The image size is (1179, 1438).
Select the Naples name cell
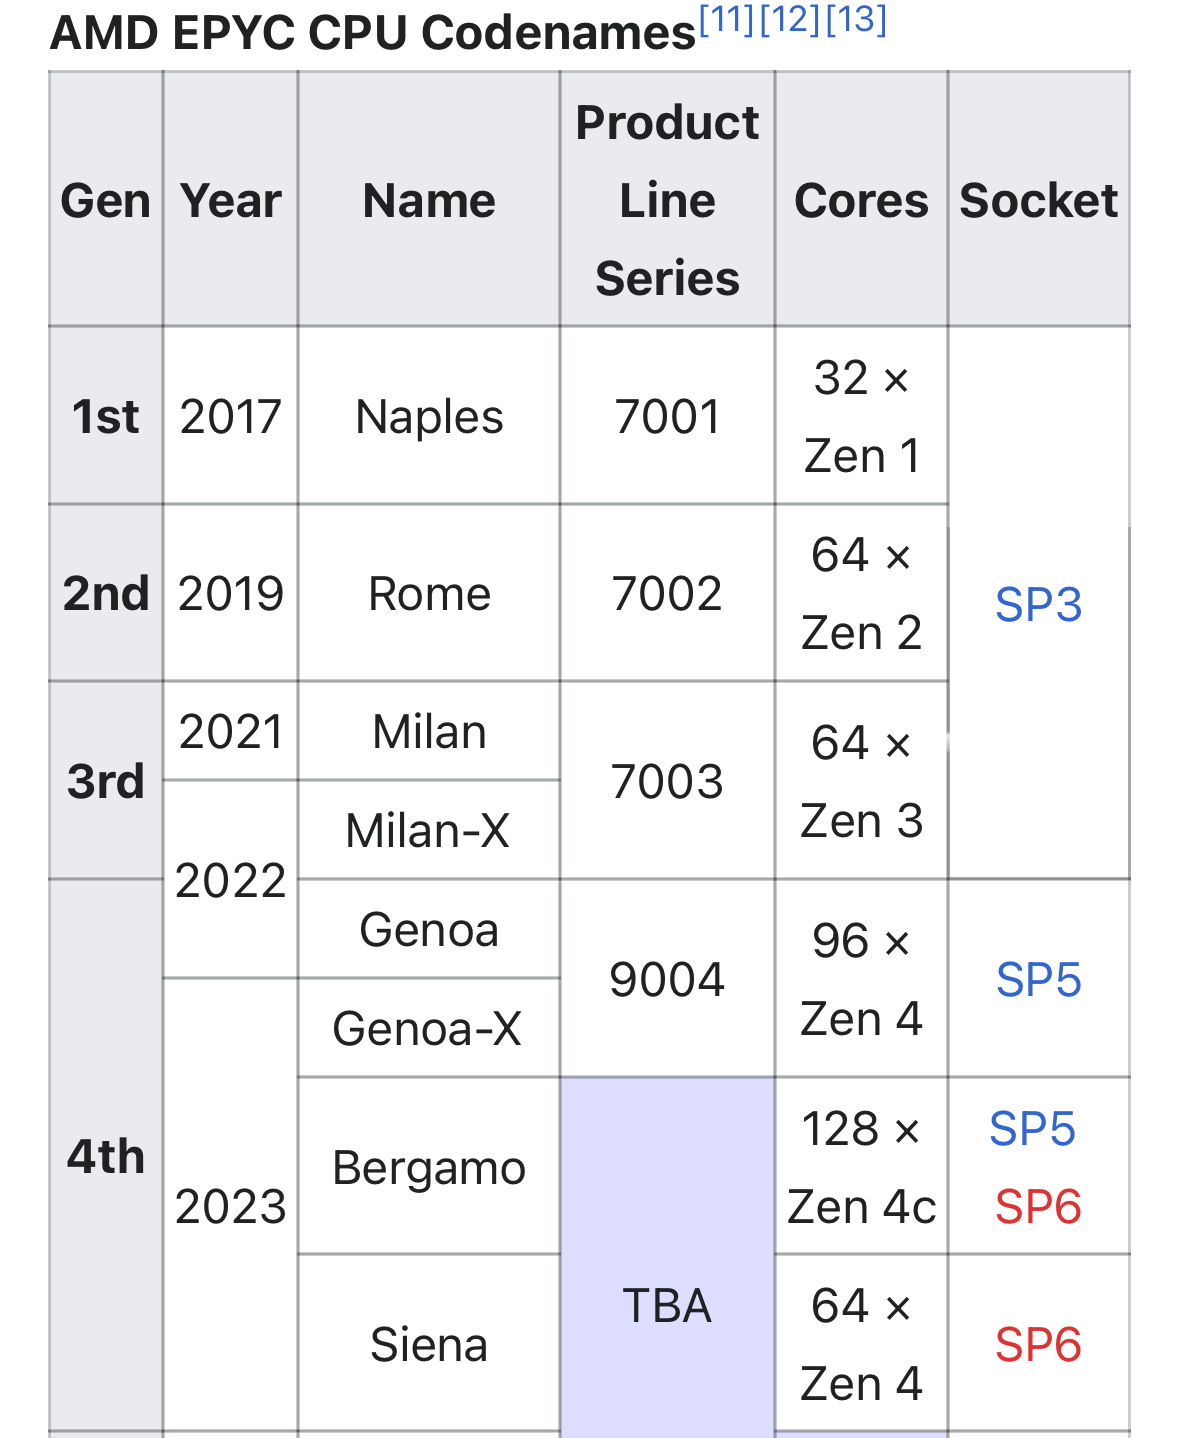click(x=429, y=416)
